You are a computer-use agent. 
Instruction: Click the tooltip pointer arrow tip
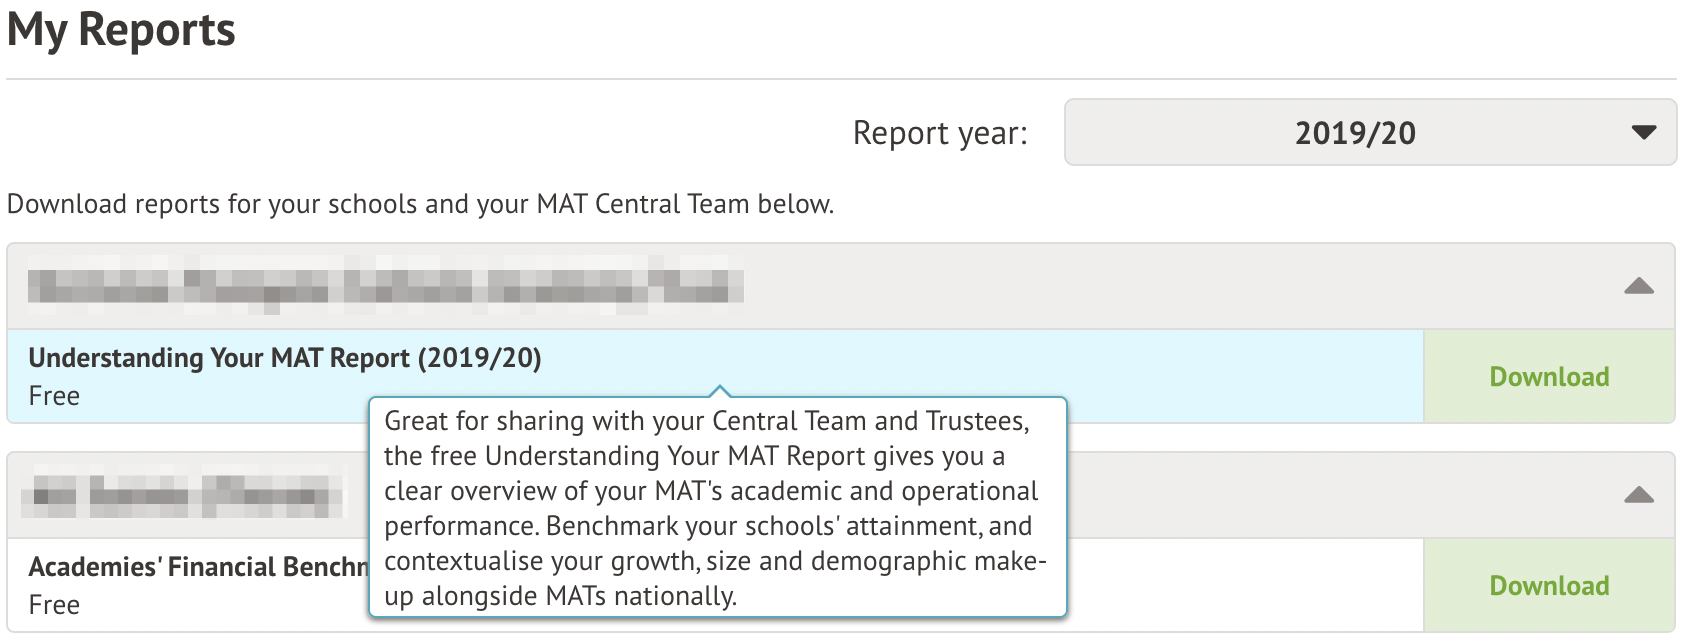coord(719,389)
